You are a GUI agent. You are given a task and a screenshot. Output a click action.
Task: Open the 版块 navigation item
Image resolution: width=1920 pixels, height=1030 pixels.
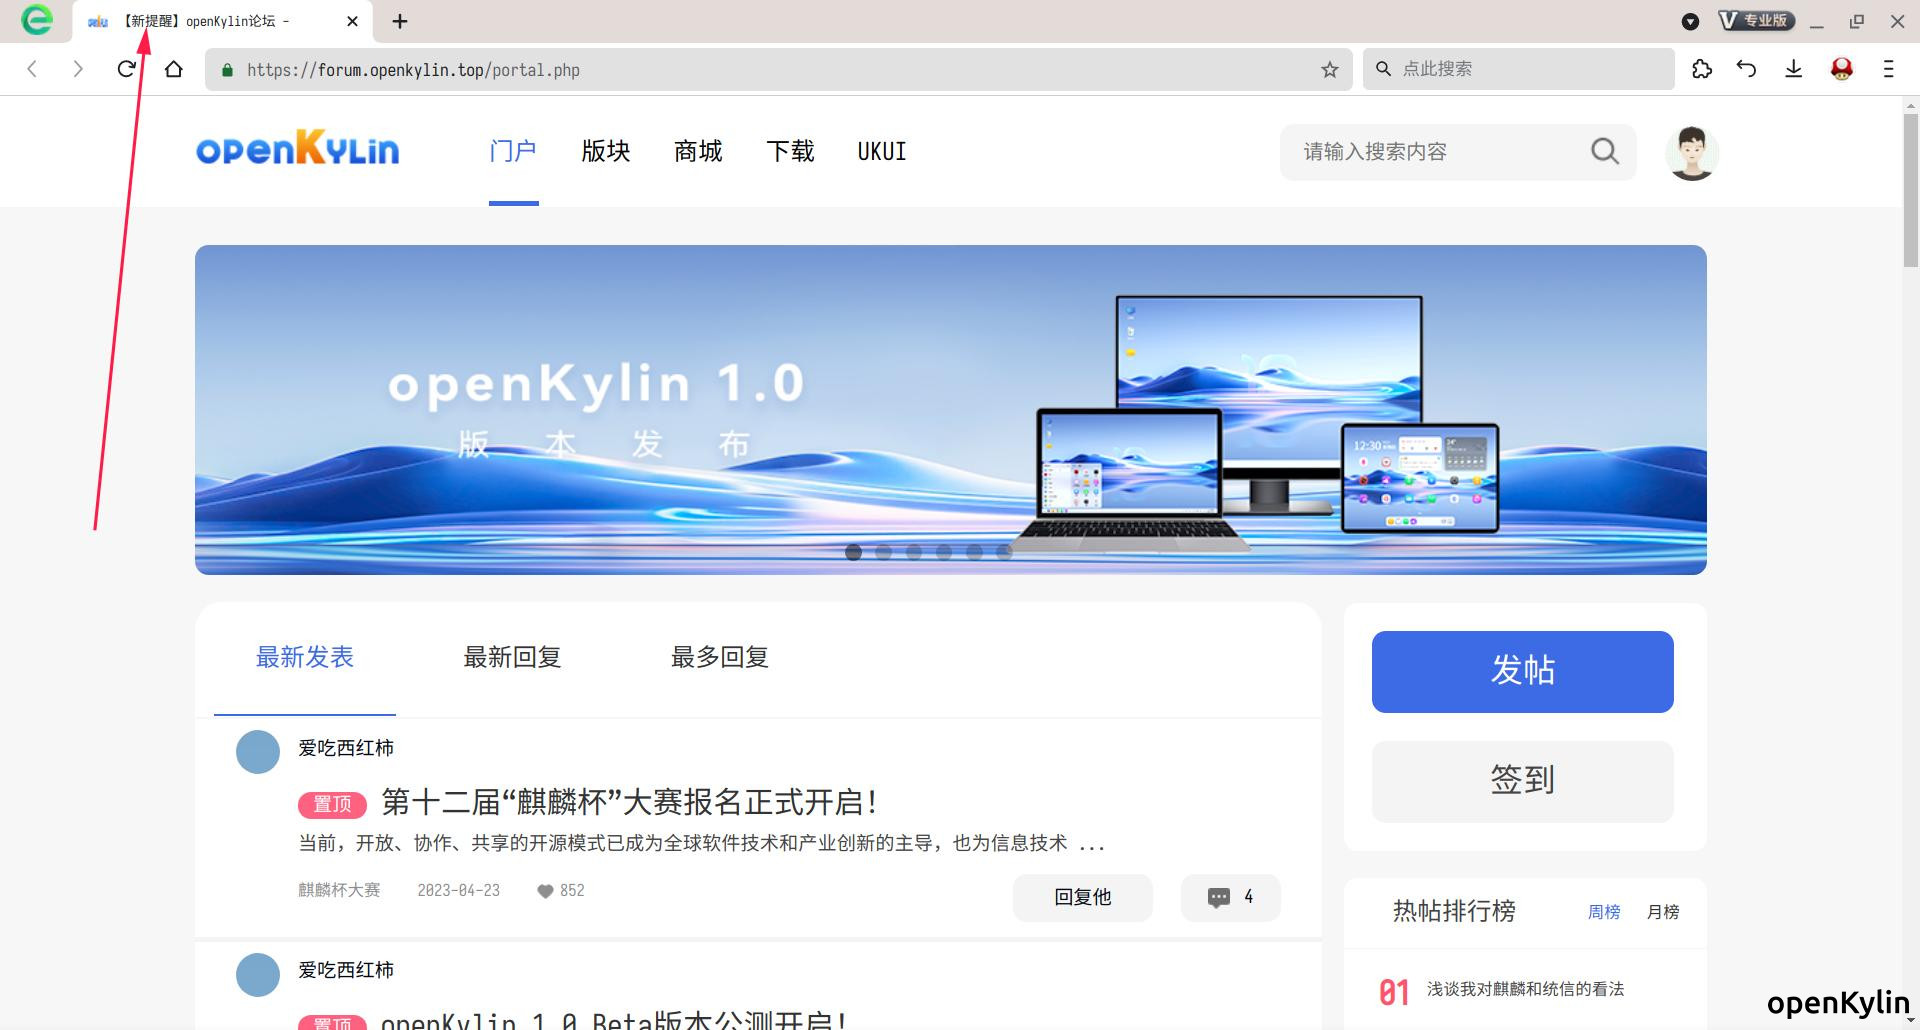coord(606,151)
